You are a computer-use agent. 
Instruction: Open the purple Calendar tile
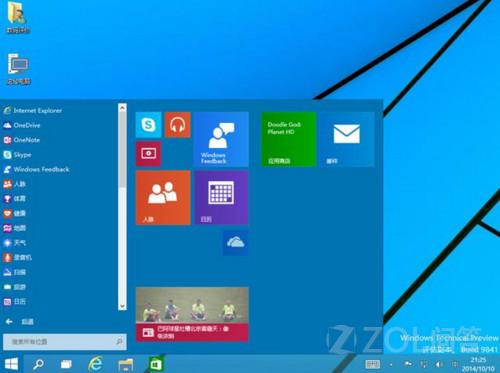[221, 197]
